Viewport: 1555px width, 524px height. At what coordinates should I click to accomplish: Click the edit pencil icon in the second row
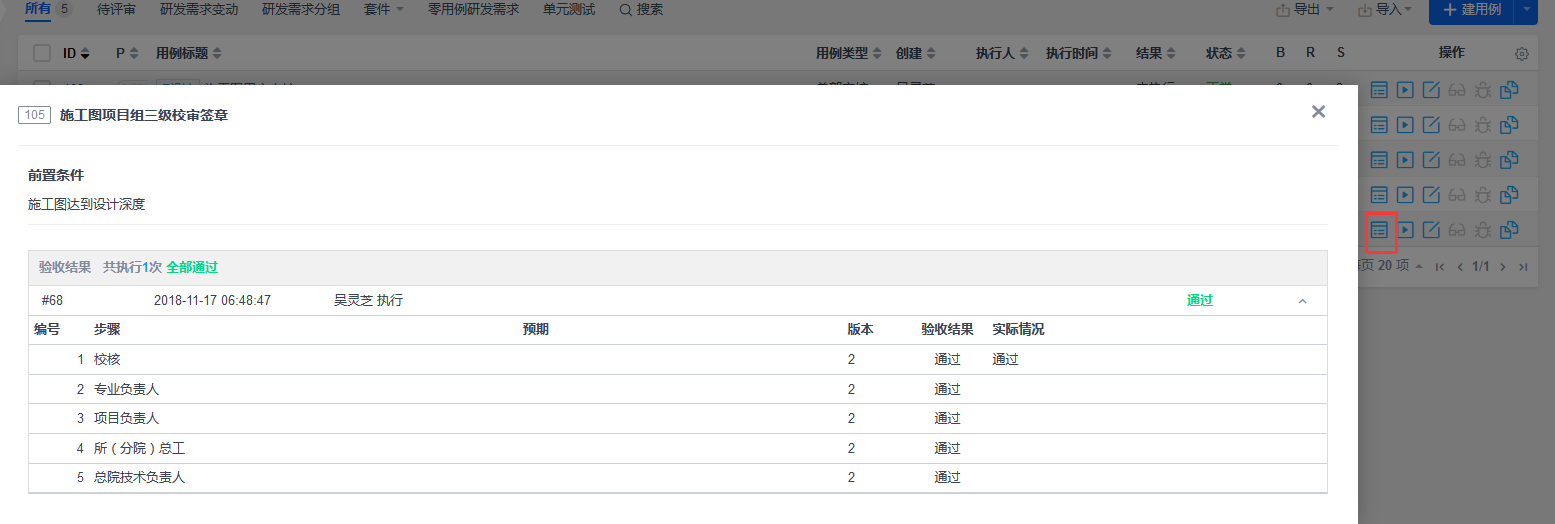[x=1431, y=125]
